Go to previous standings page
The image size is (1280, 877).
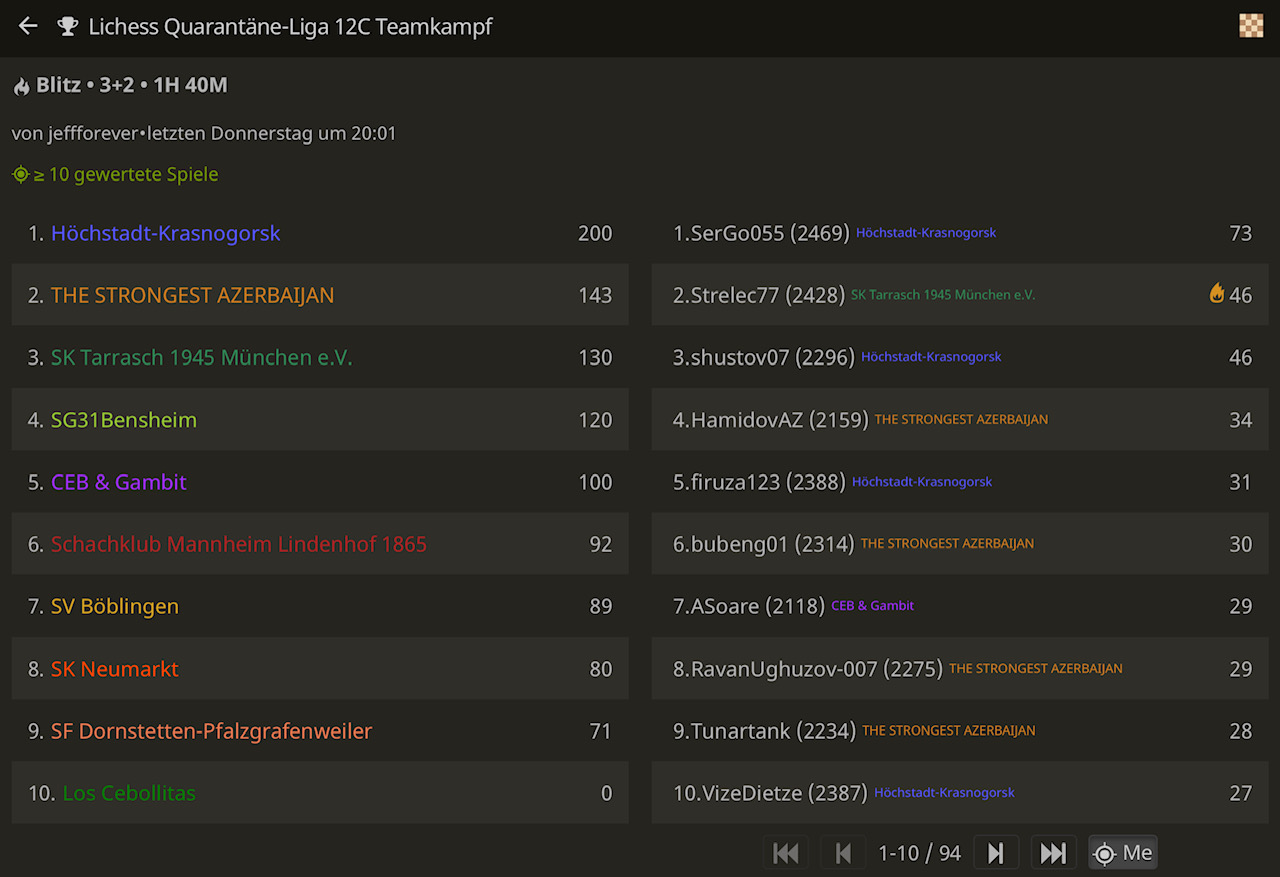[843, 853]
